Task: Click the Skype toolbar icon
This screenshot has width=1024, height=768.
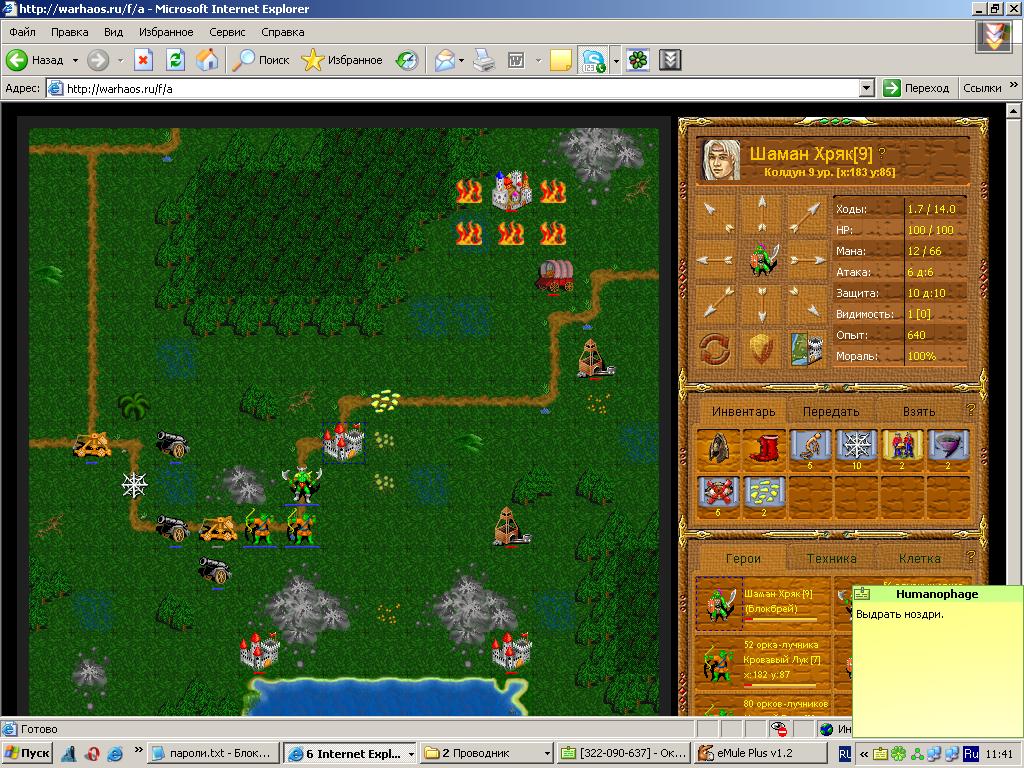Action: 594,60
